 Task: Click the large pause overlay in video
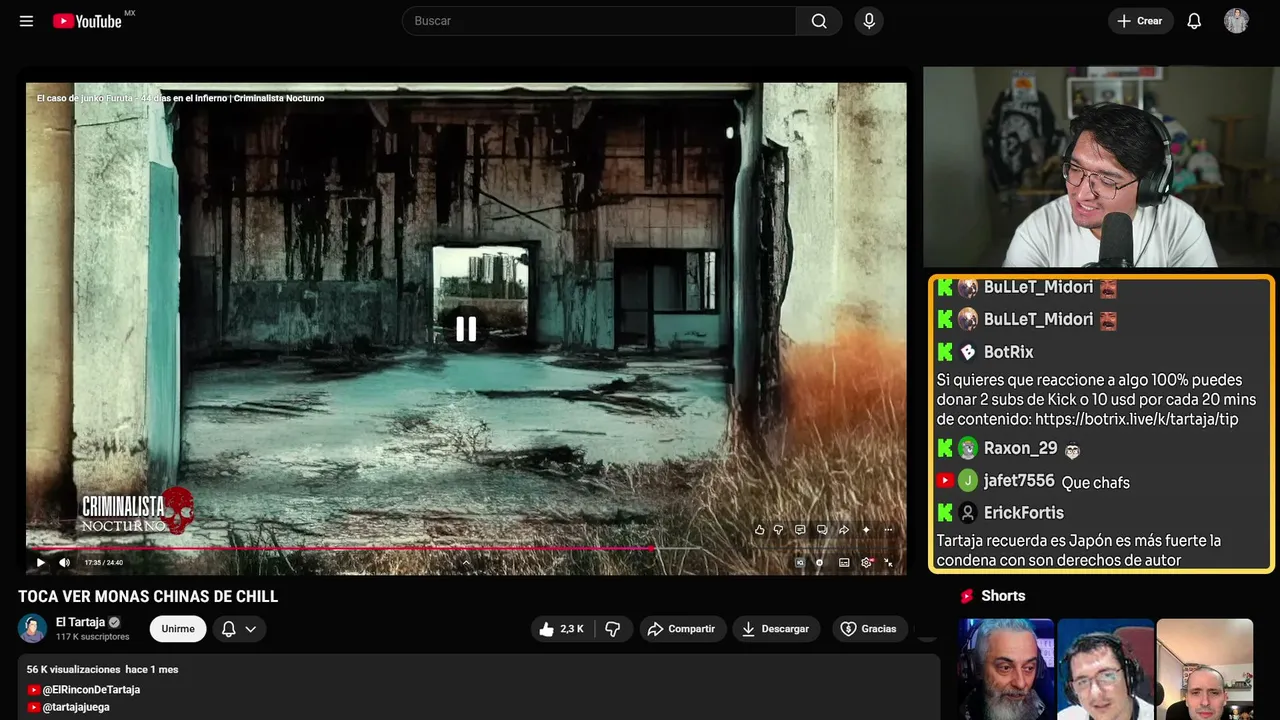click(x=466, y=329)
